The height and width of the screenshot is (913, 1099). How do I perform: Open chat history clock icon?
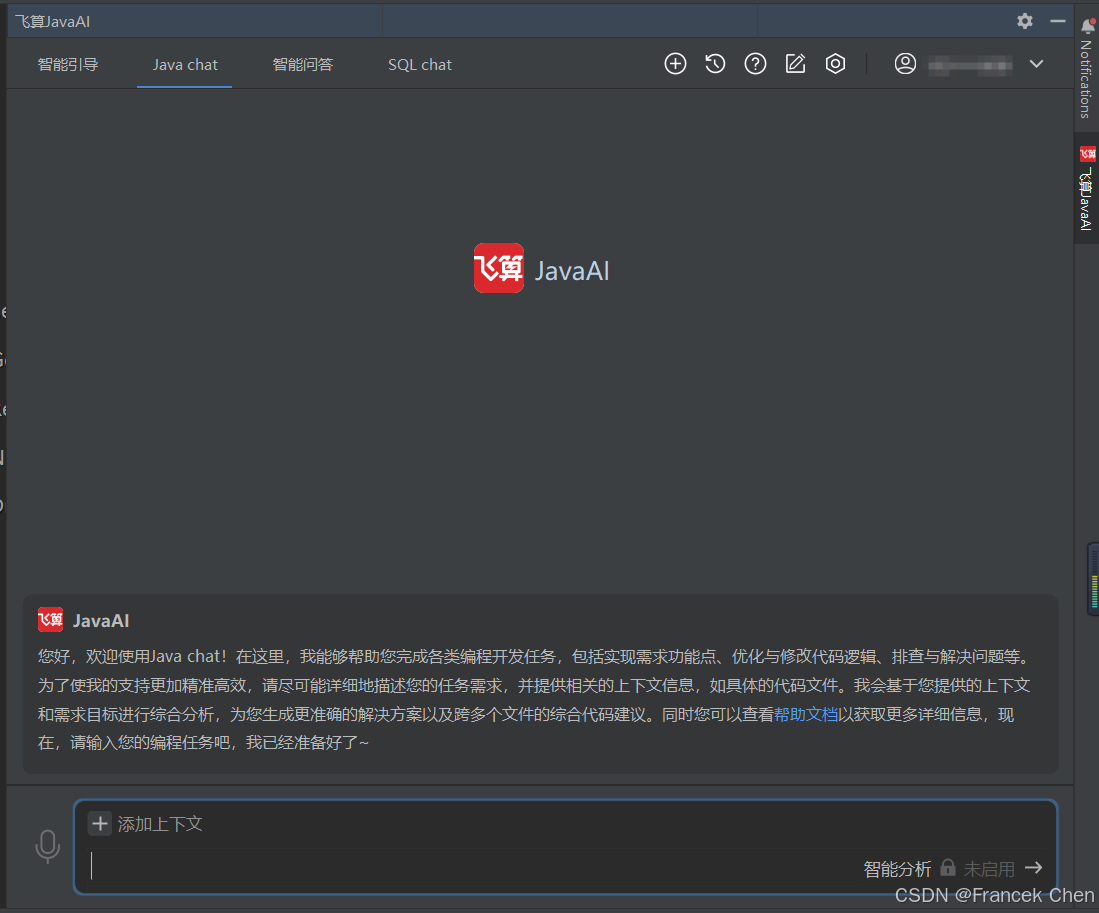pyautogui.click(x=715, y=64)
